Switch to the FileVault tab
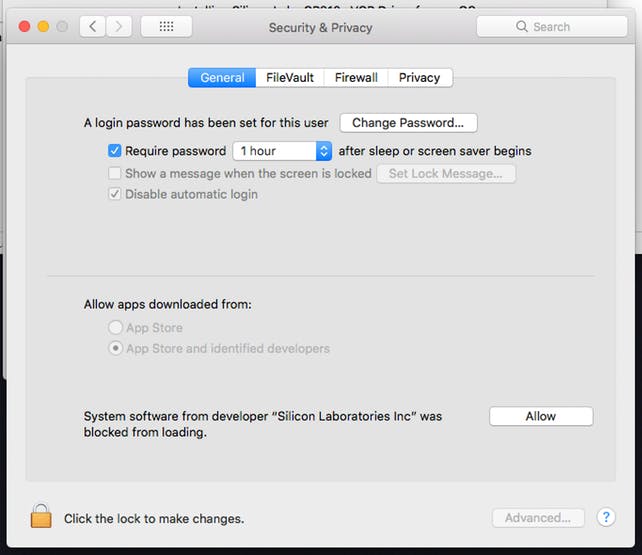 [x=290, y=77]
